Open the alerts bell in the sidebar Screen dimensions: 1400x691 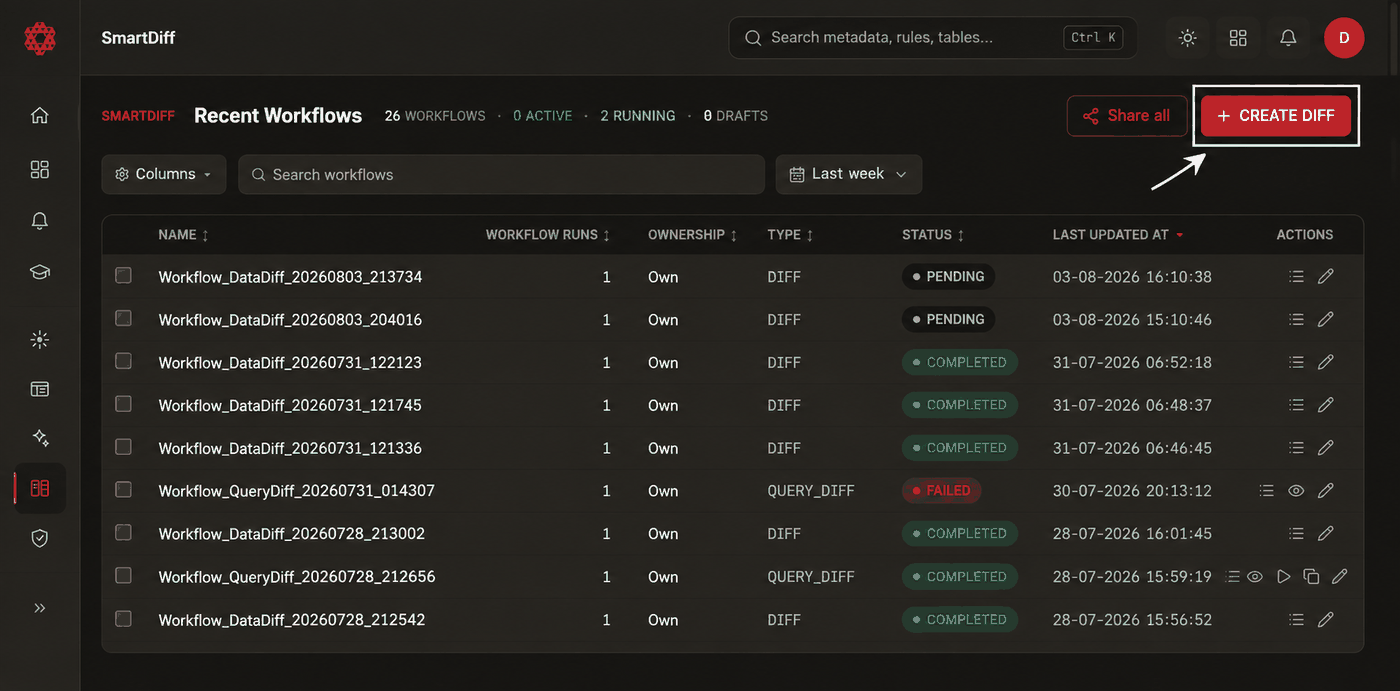coord(40,221)
